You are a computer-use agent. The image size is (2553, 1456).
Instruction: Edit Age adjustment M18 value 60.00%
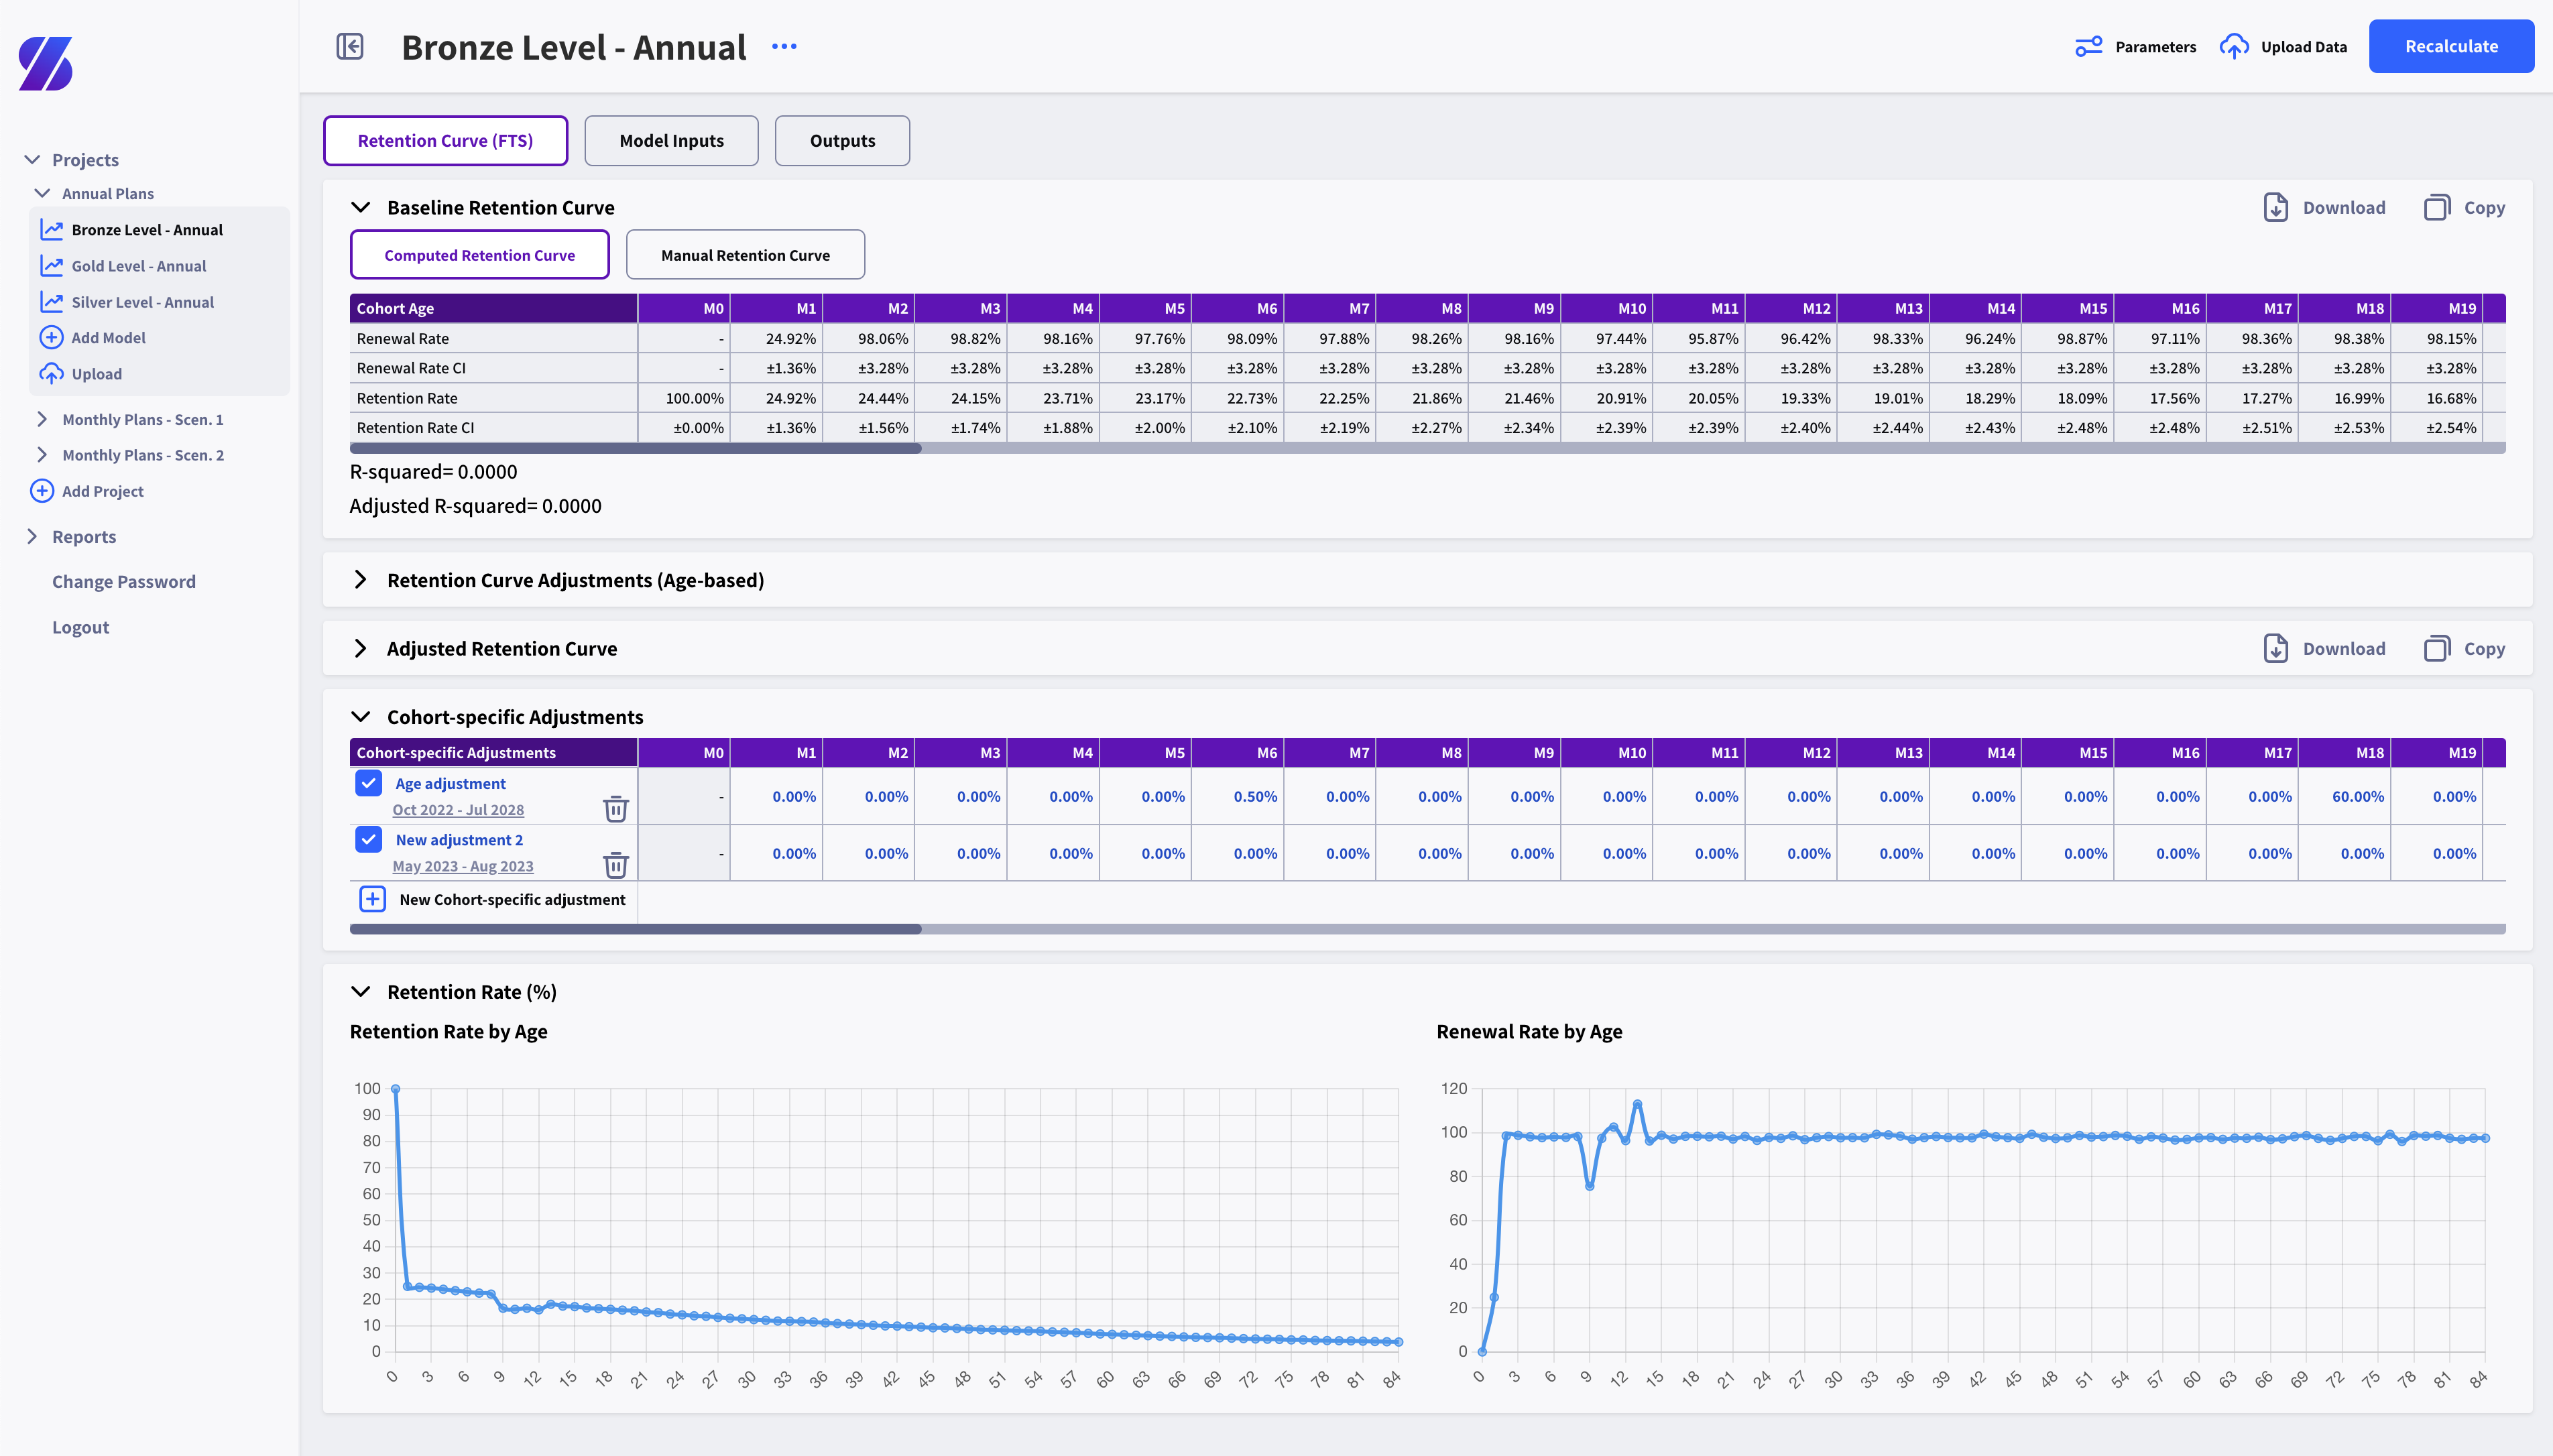pos(2344,796)
